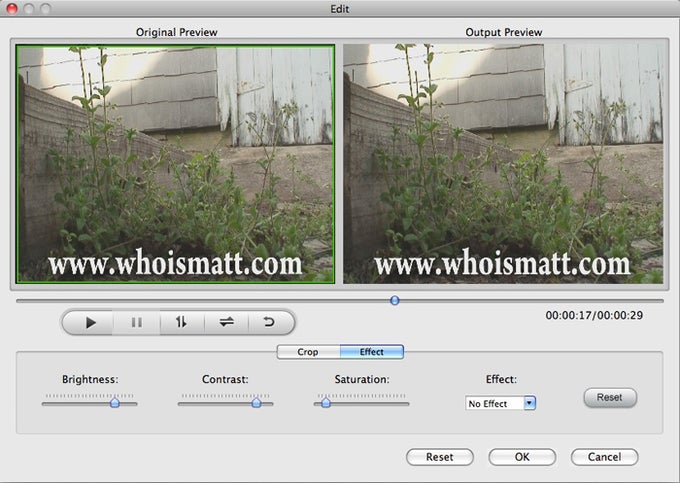The height and width of the screenshot is (483, 680).
Task: Click the bottom Reset button beside OK
Action: (440, 457)
